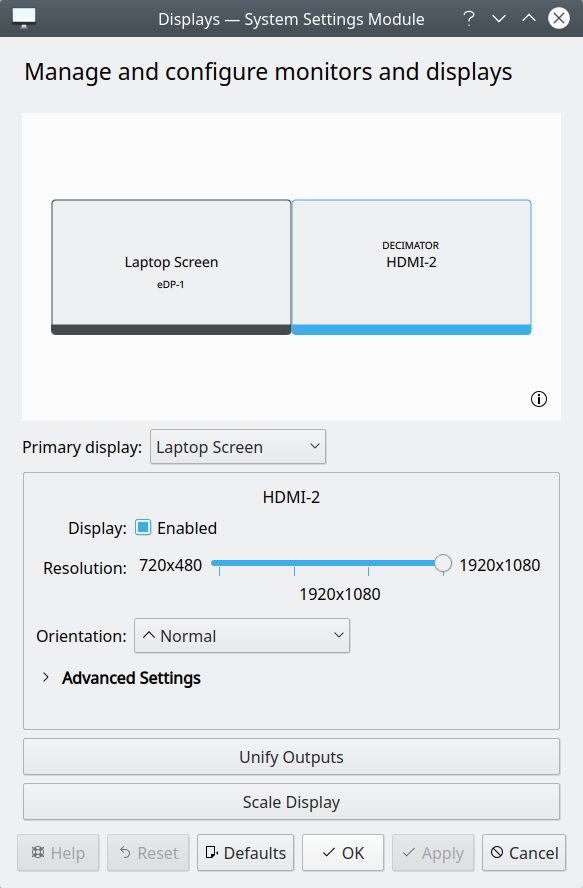Apply the display changes
Viewport: 583px width, 888px height.
point(433,853)
